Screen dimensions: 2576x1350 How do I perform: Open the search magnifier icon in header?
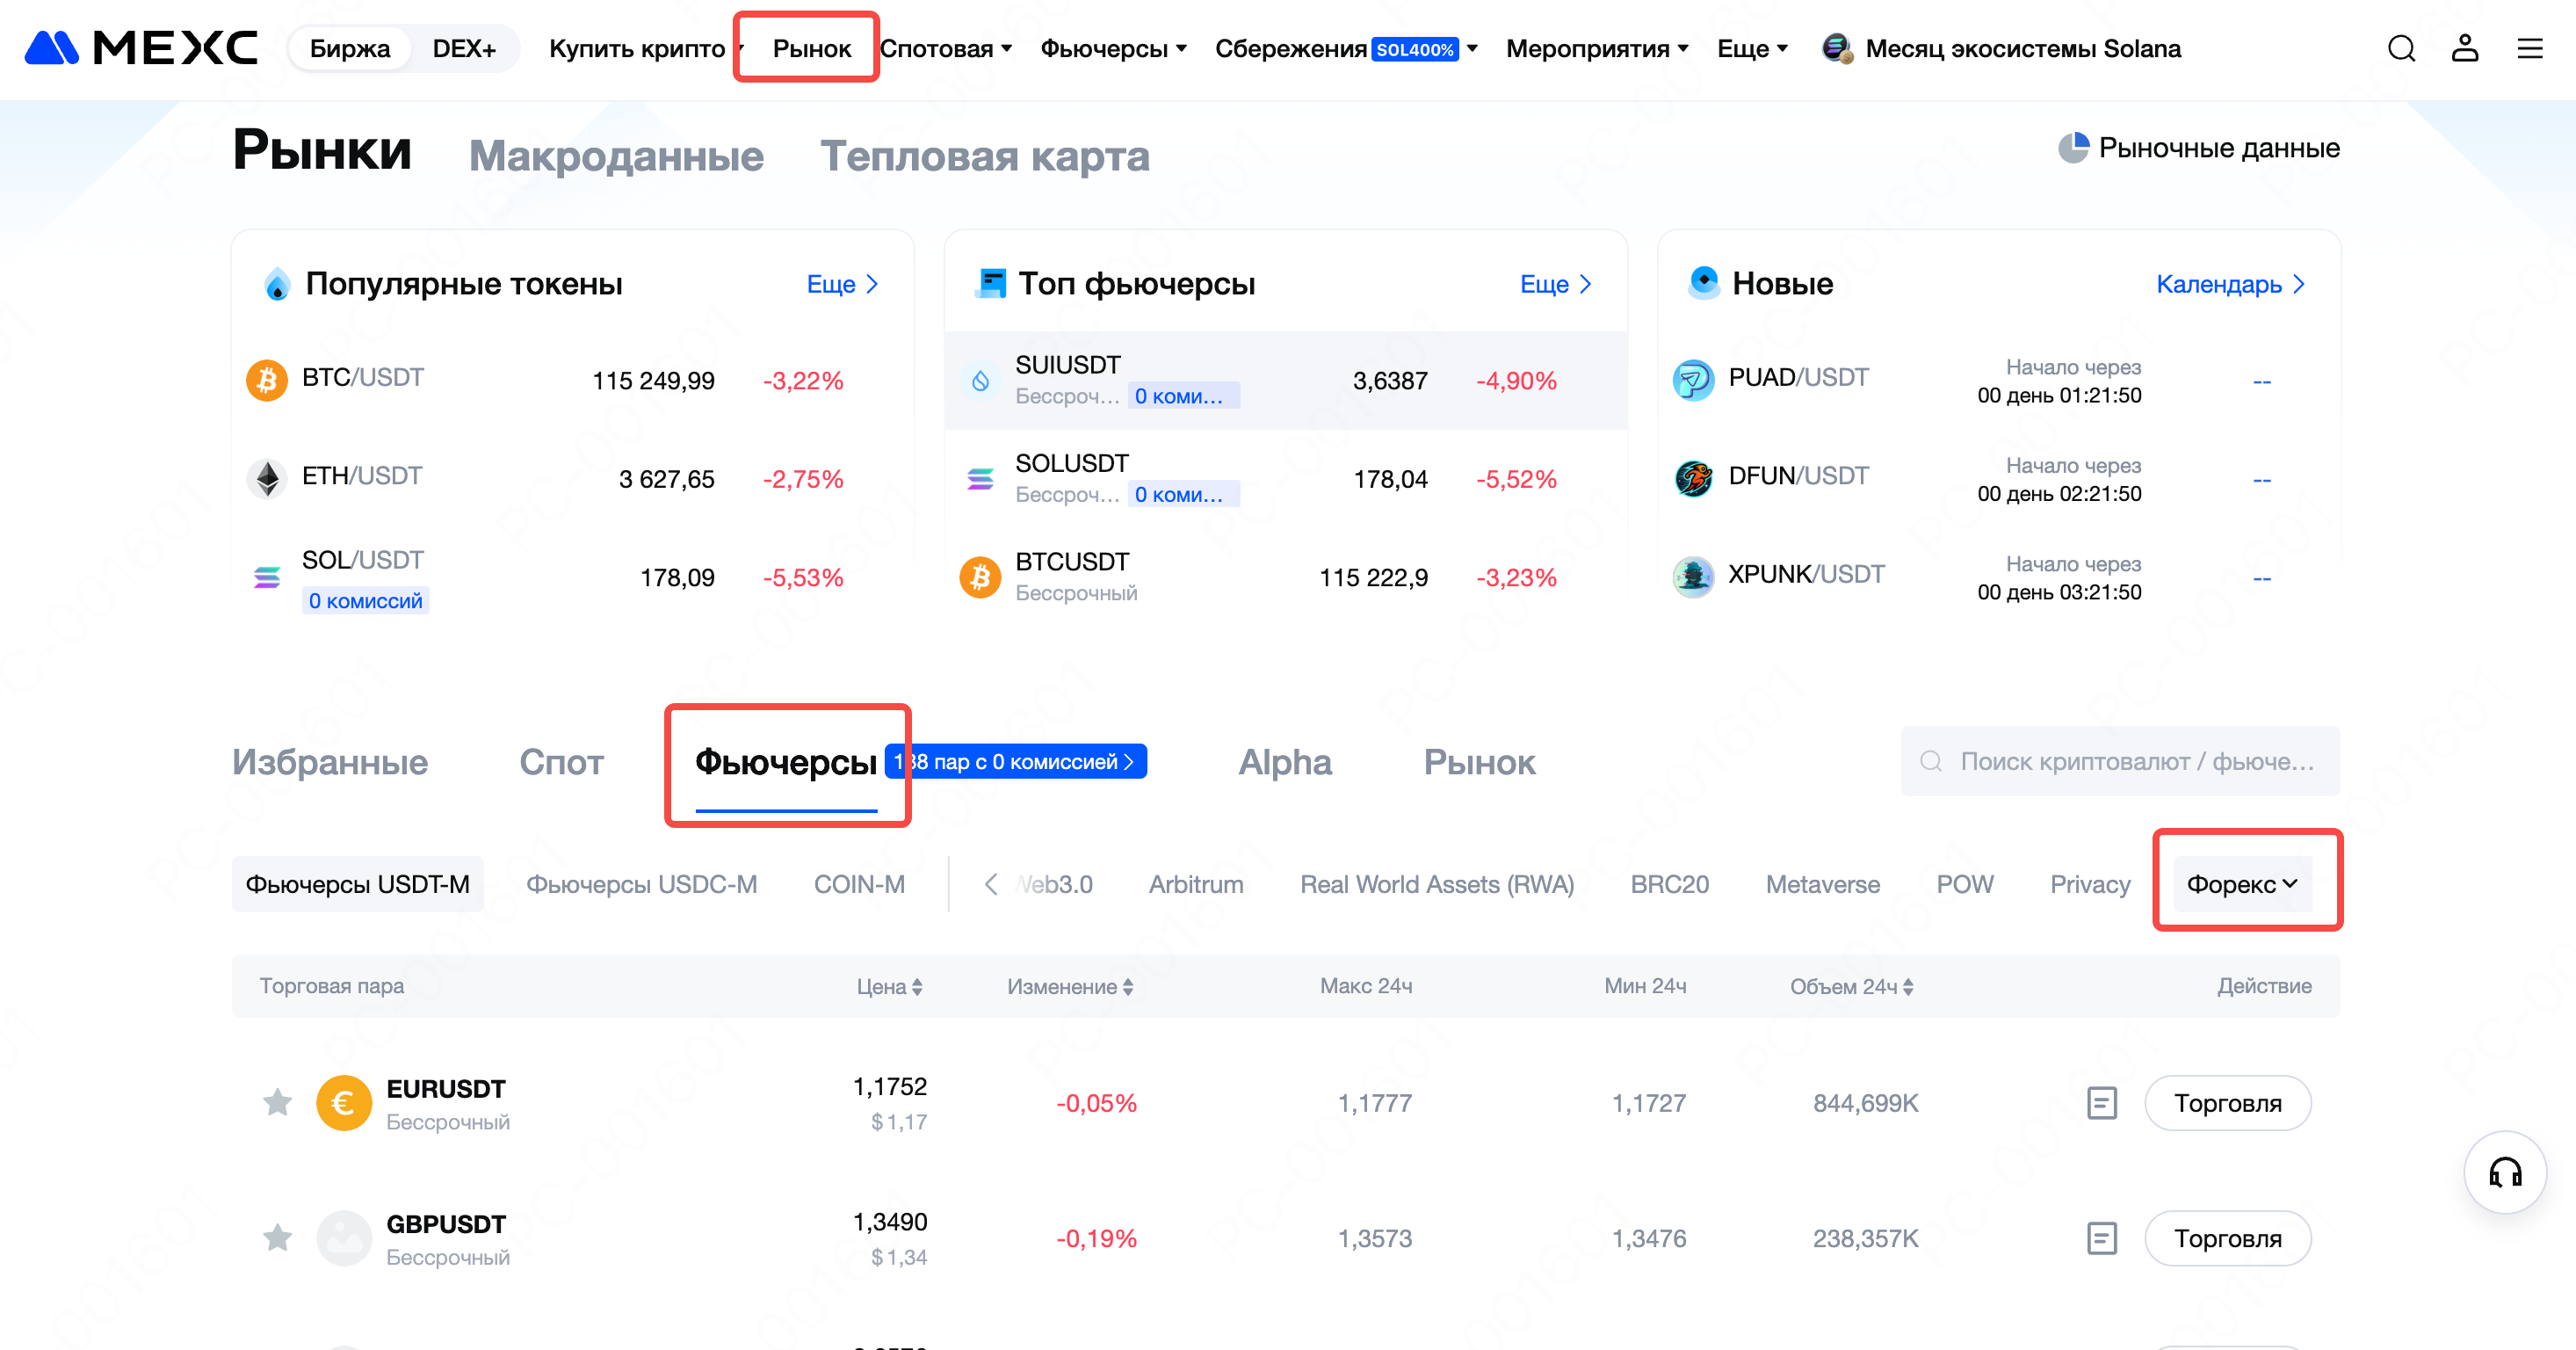[2401, 48]
